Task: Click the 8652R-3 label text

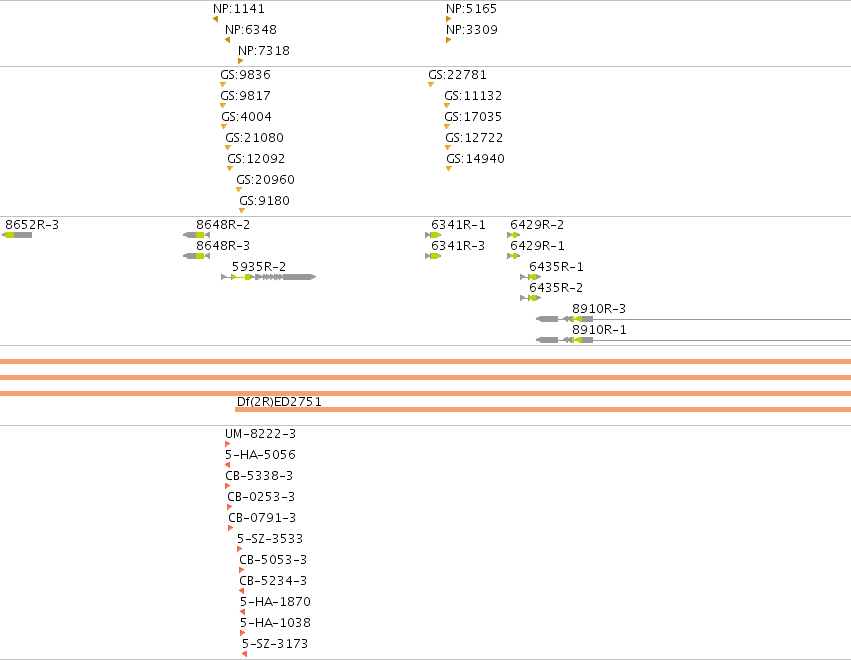Action: click(x=32, y=225)
